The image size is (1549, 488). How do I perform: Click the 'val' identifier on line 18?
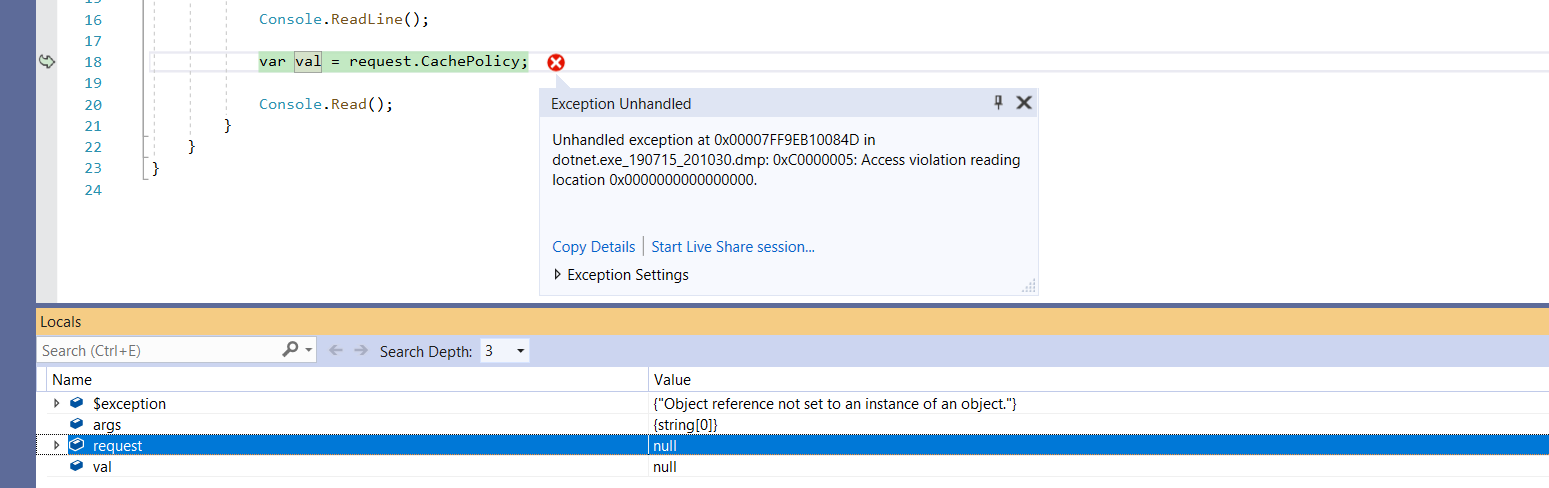tap(308, 62)
